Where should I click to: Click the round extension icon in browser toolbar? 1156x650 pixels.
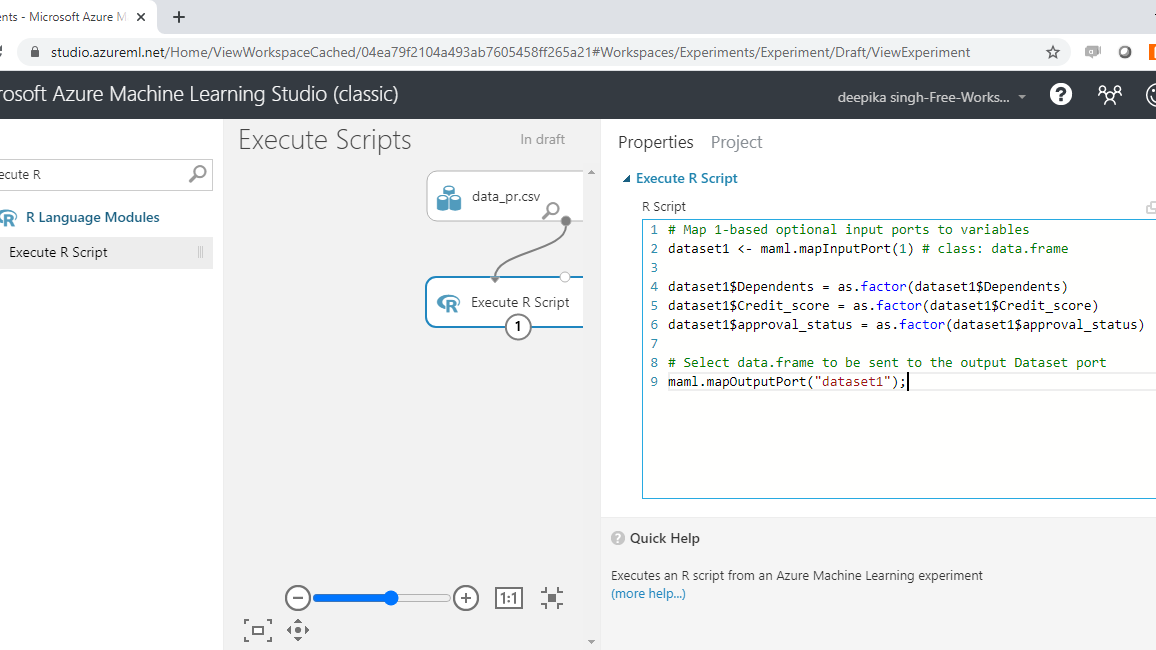tap(1125, 52)
